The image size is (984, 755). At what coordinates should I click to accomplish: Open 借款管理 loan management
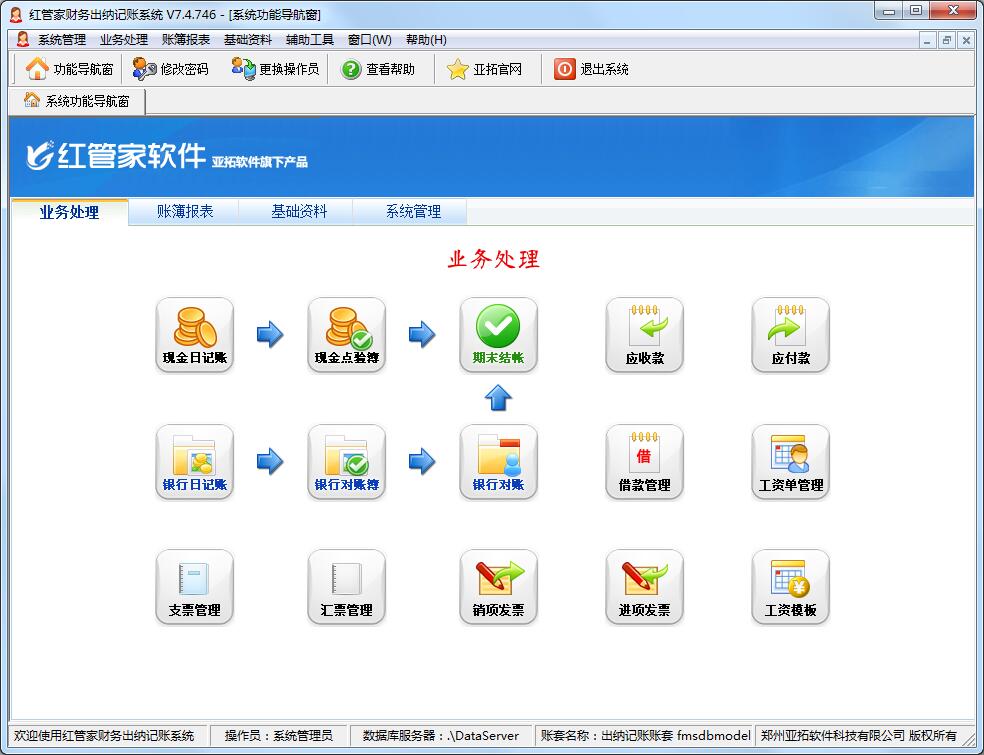coord(644,461)
